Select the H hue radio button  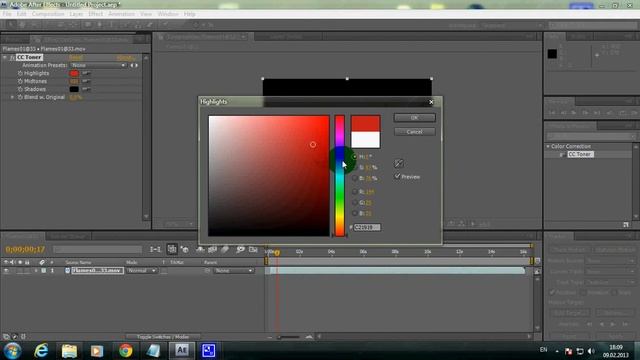click(x=354, y=156)
